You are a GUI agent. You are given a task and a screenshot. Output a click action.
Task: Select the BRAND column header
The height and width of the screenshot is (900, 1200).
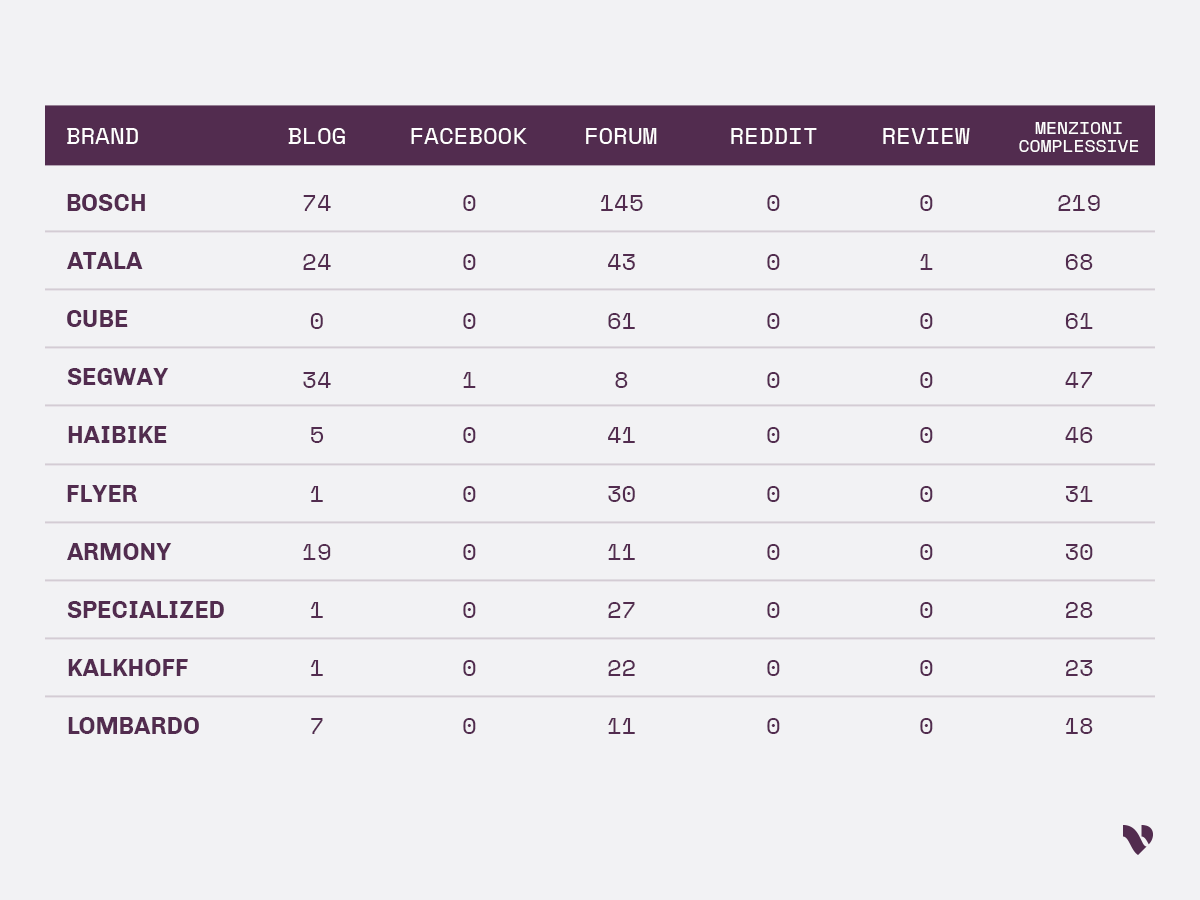tap(103, 137)
